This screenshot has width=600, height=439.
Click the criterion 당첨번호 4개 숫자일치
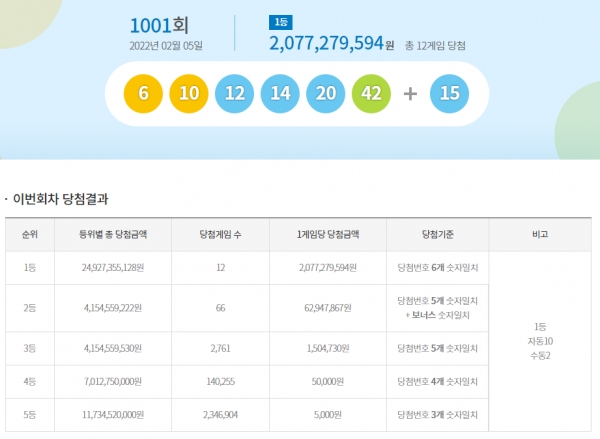click(438, 382)
